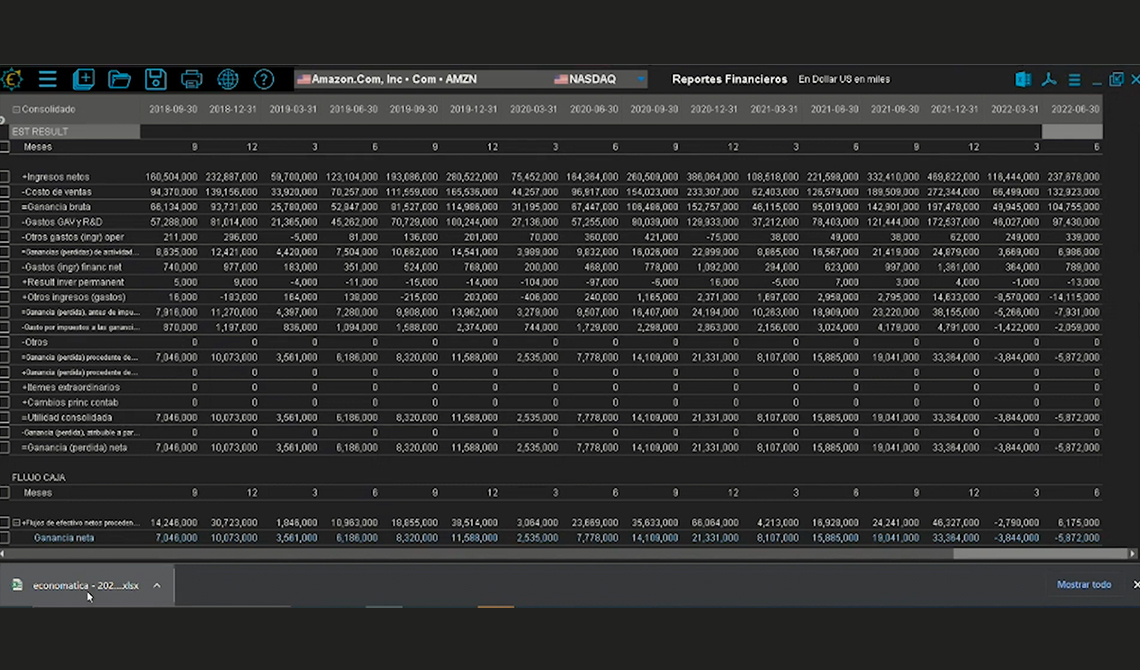Click the horizontal scrollbar thumb

coord(1040,554)
